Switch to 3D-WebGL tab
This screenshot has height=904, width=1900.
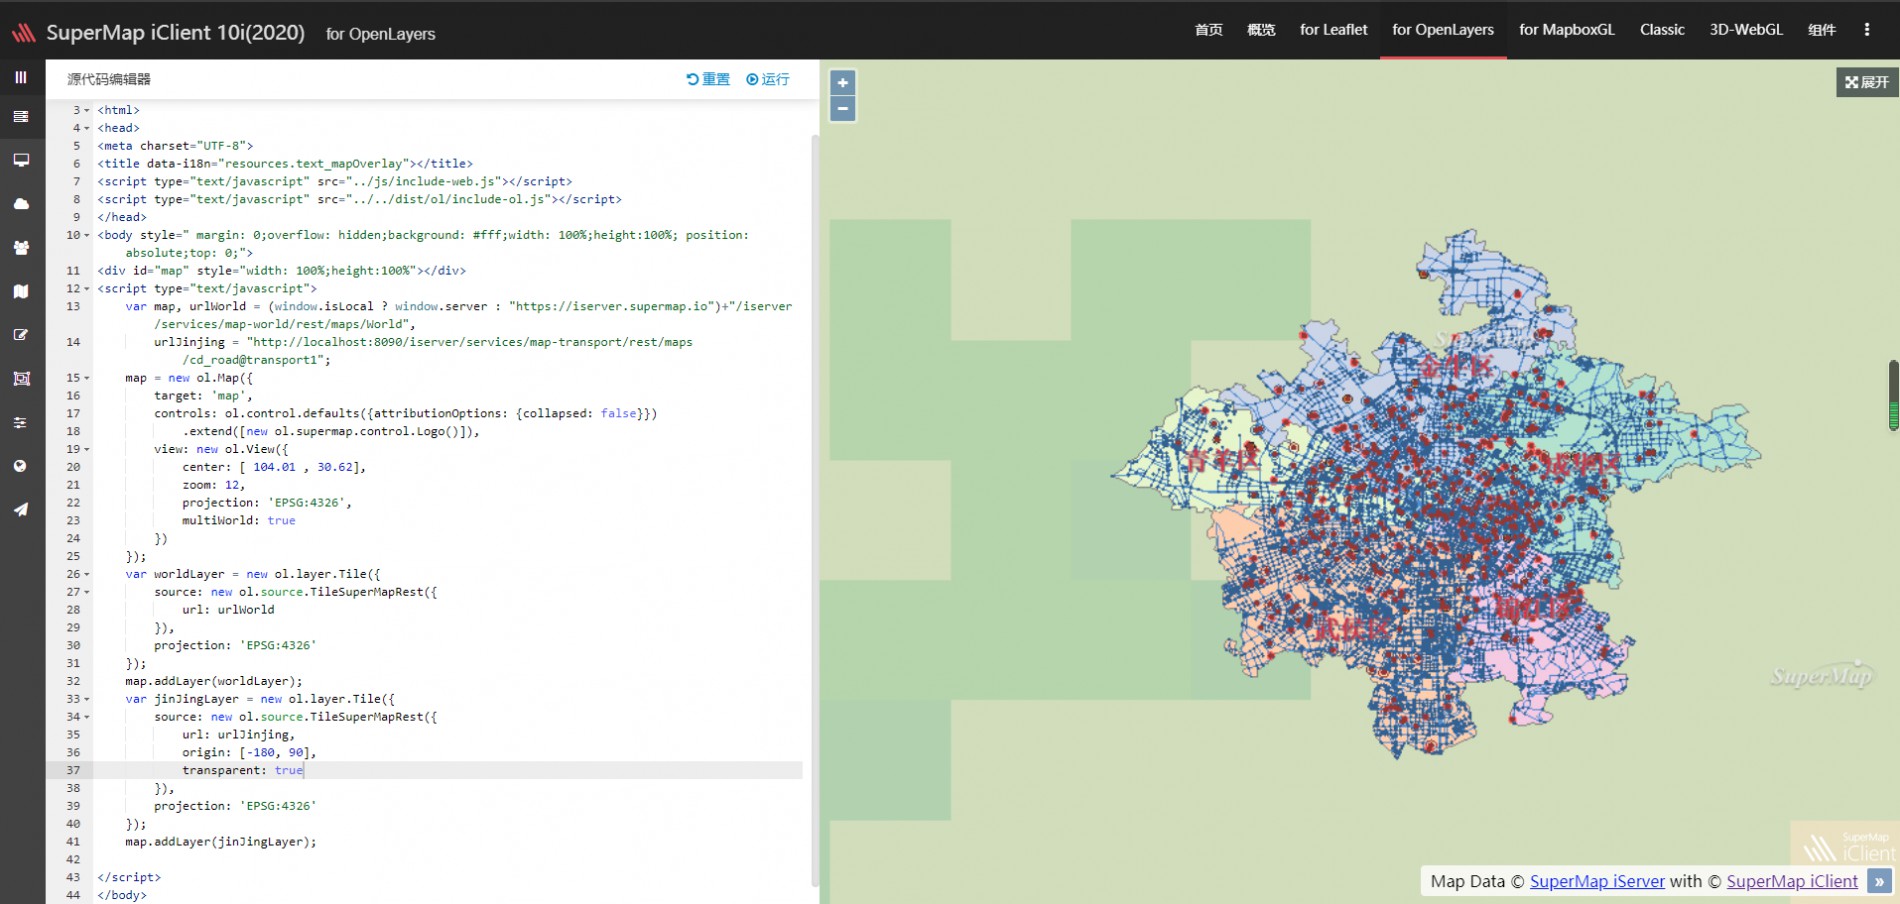1746,30
